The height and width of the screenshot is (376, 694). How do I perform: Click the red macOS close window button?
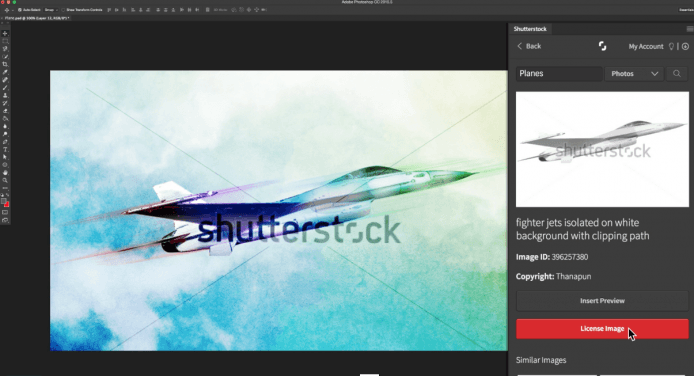coord(3,2)
